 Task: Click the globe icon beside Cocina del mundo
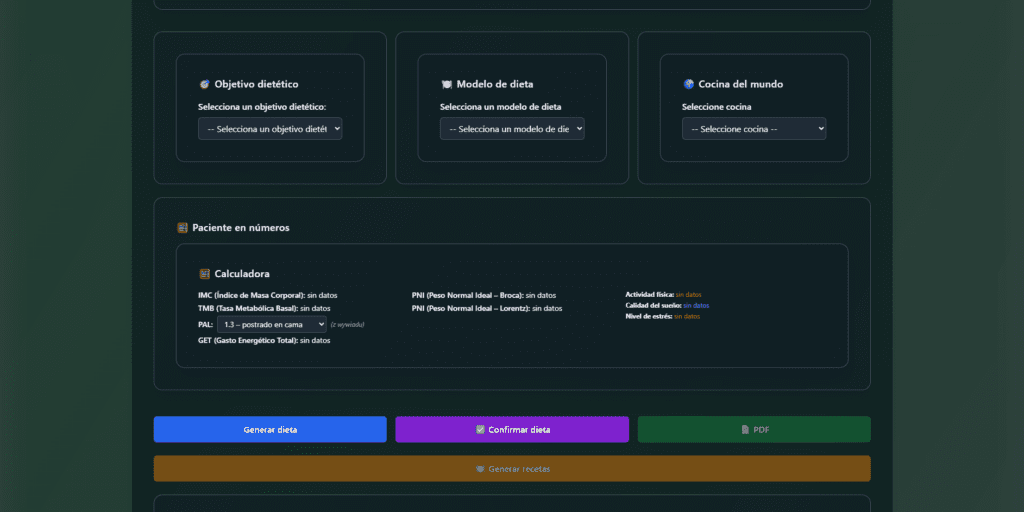point(688,85)
